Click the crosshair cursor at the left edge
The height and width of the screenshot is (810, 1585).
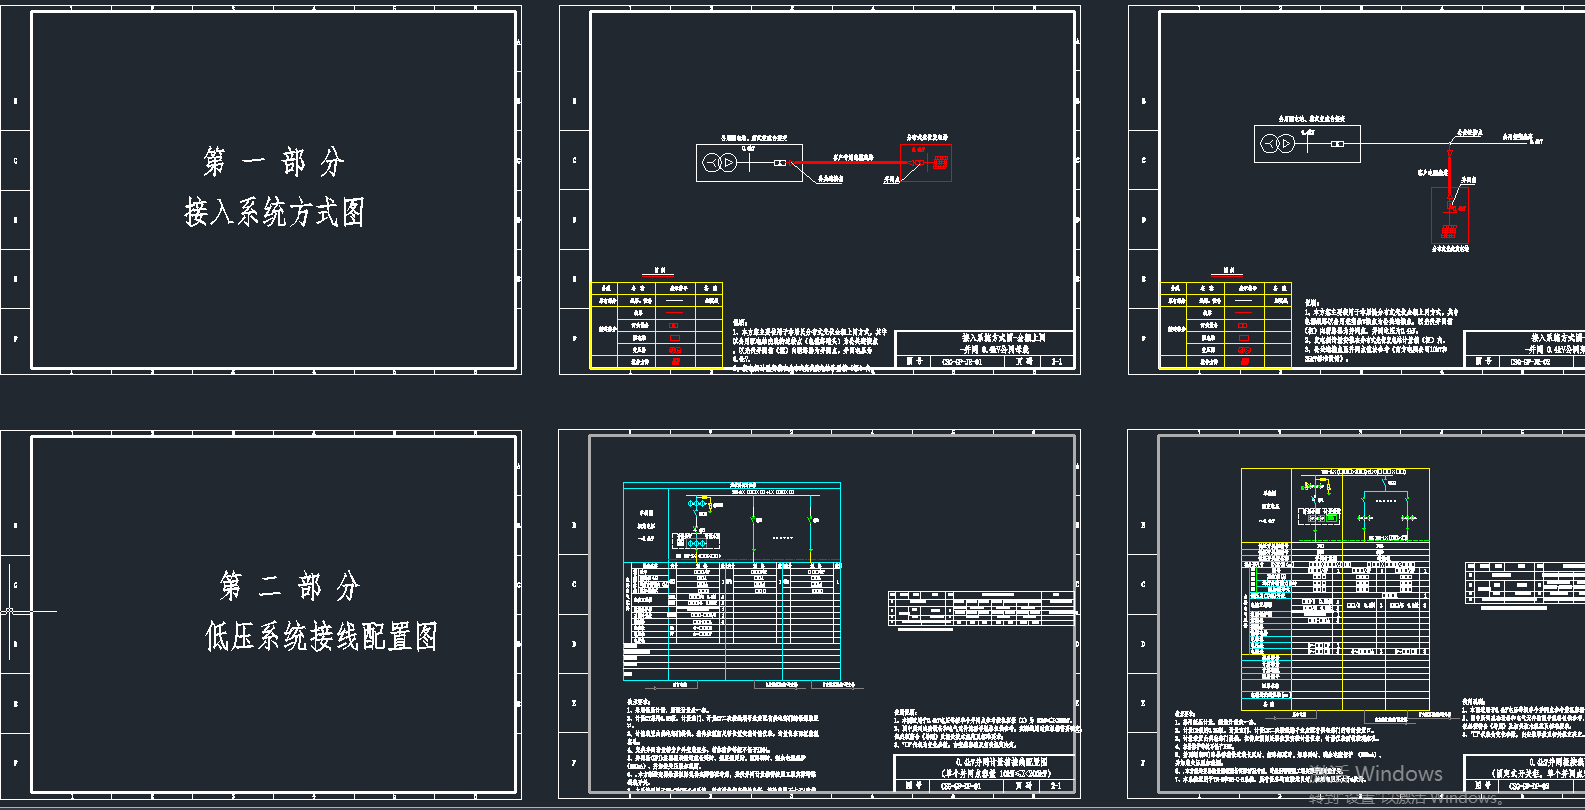point(10,611)
